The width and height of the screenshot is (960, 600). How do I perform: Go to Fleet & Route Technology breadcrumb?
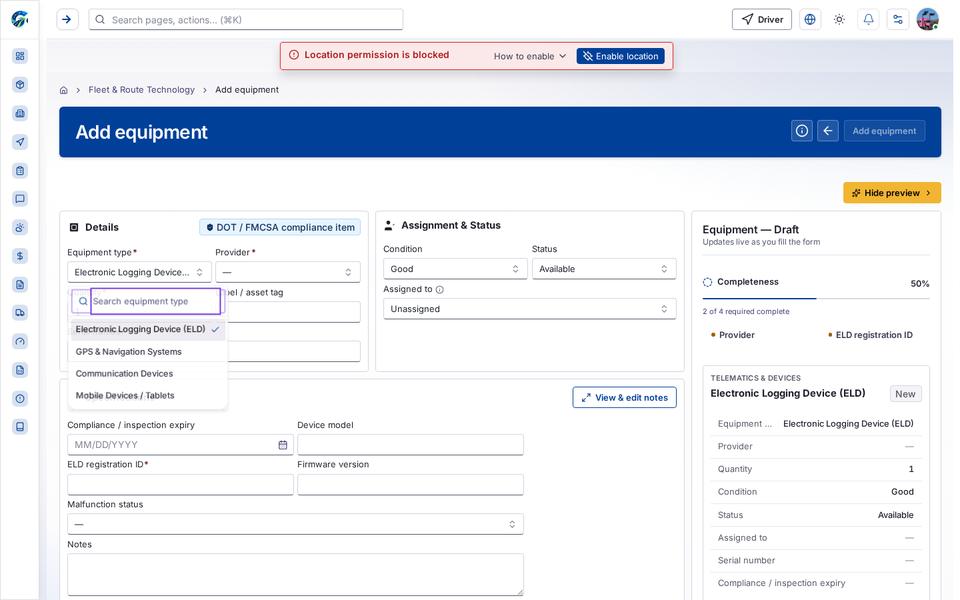[x=141, y=90]
